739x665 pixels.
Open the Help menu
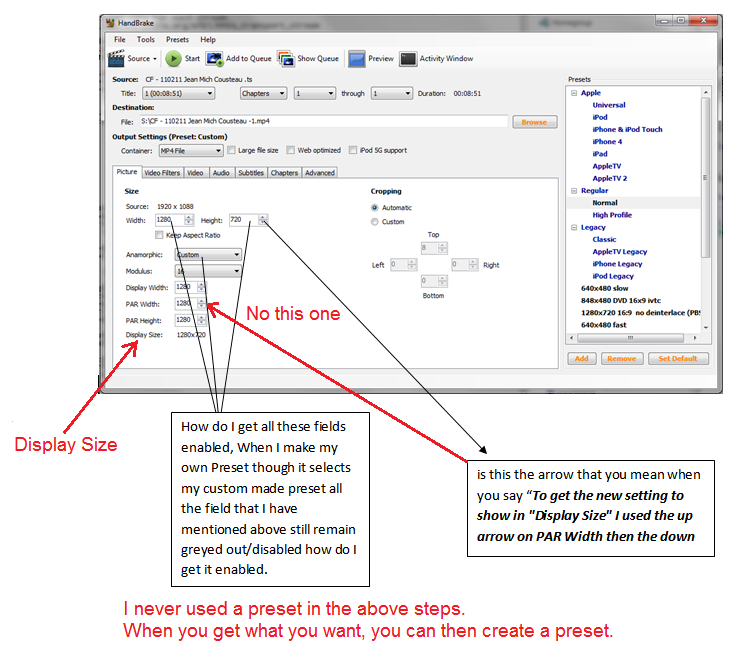(x=208, y=40)
